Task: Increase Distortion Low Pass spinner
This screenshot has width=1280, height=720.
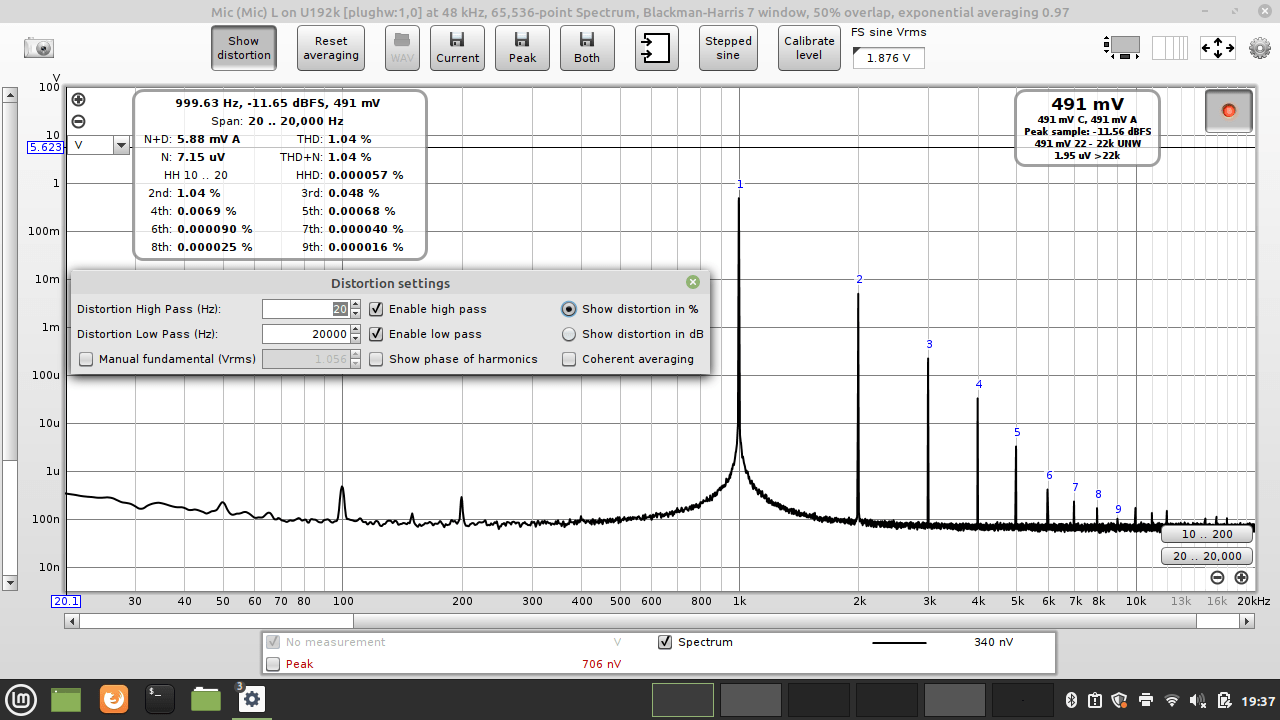Action: click(x=355, y=329)
